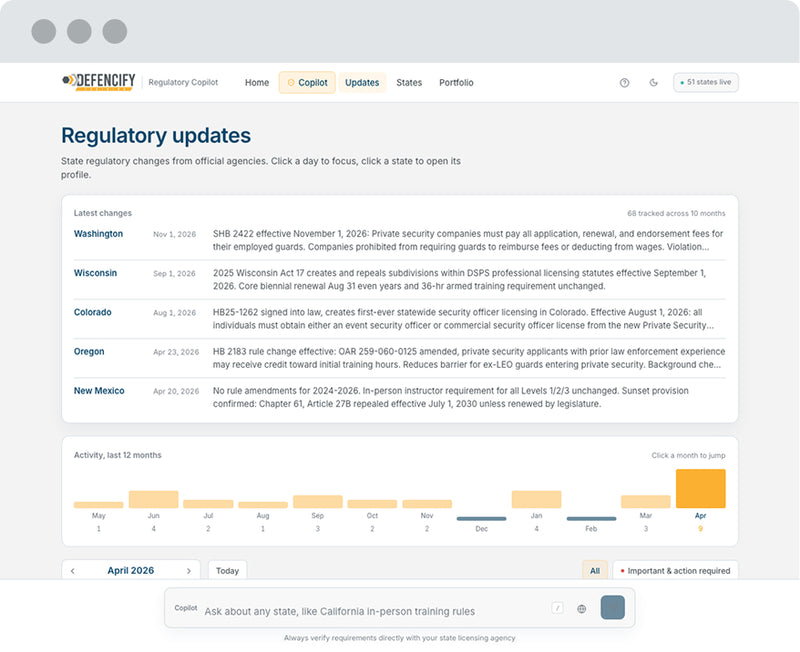Screen dimensions: 800x652
Task: Click the Sep 1, 2026 date
Action: click(x=174, y=273)
